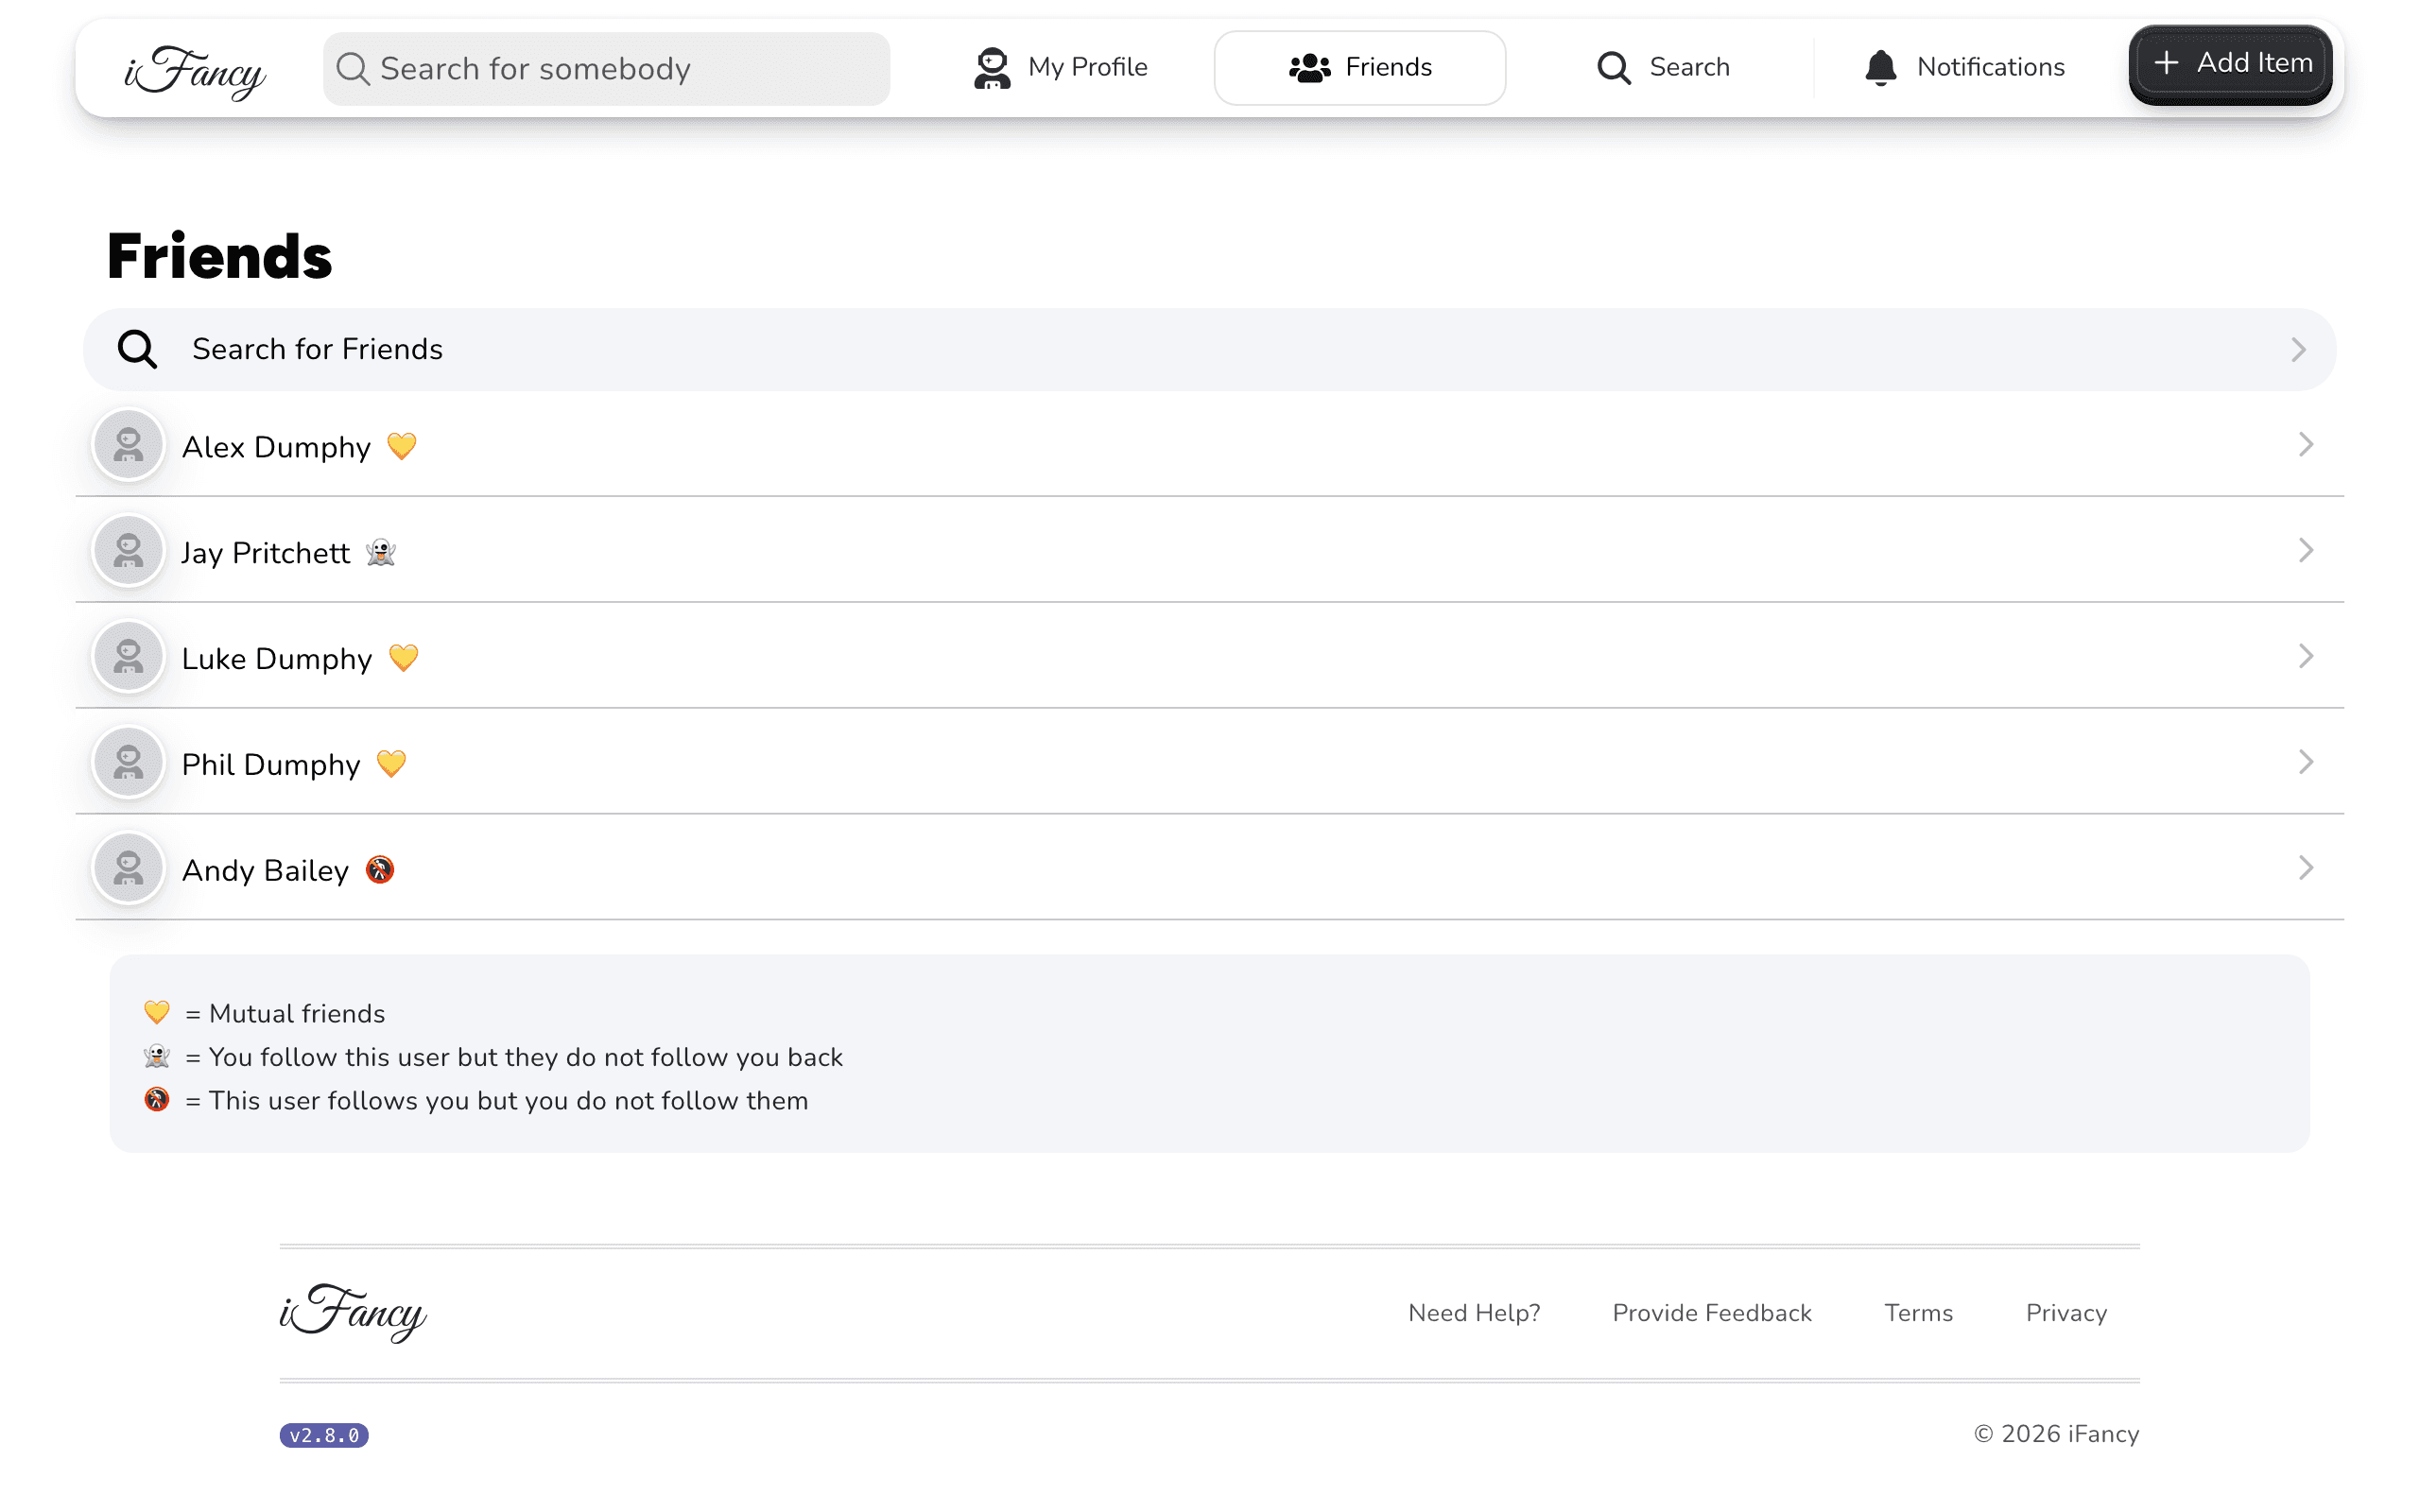Switch to the Search nav tab
Image resolution: width=2420 pixels, height=1512 pixels.
[x=1662, y=68]
